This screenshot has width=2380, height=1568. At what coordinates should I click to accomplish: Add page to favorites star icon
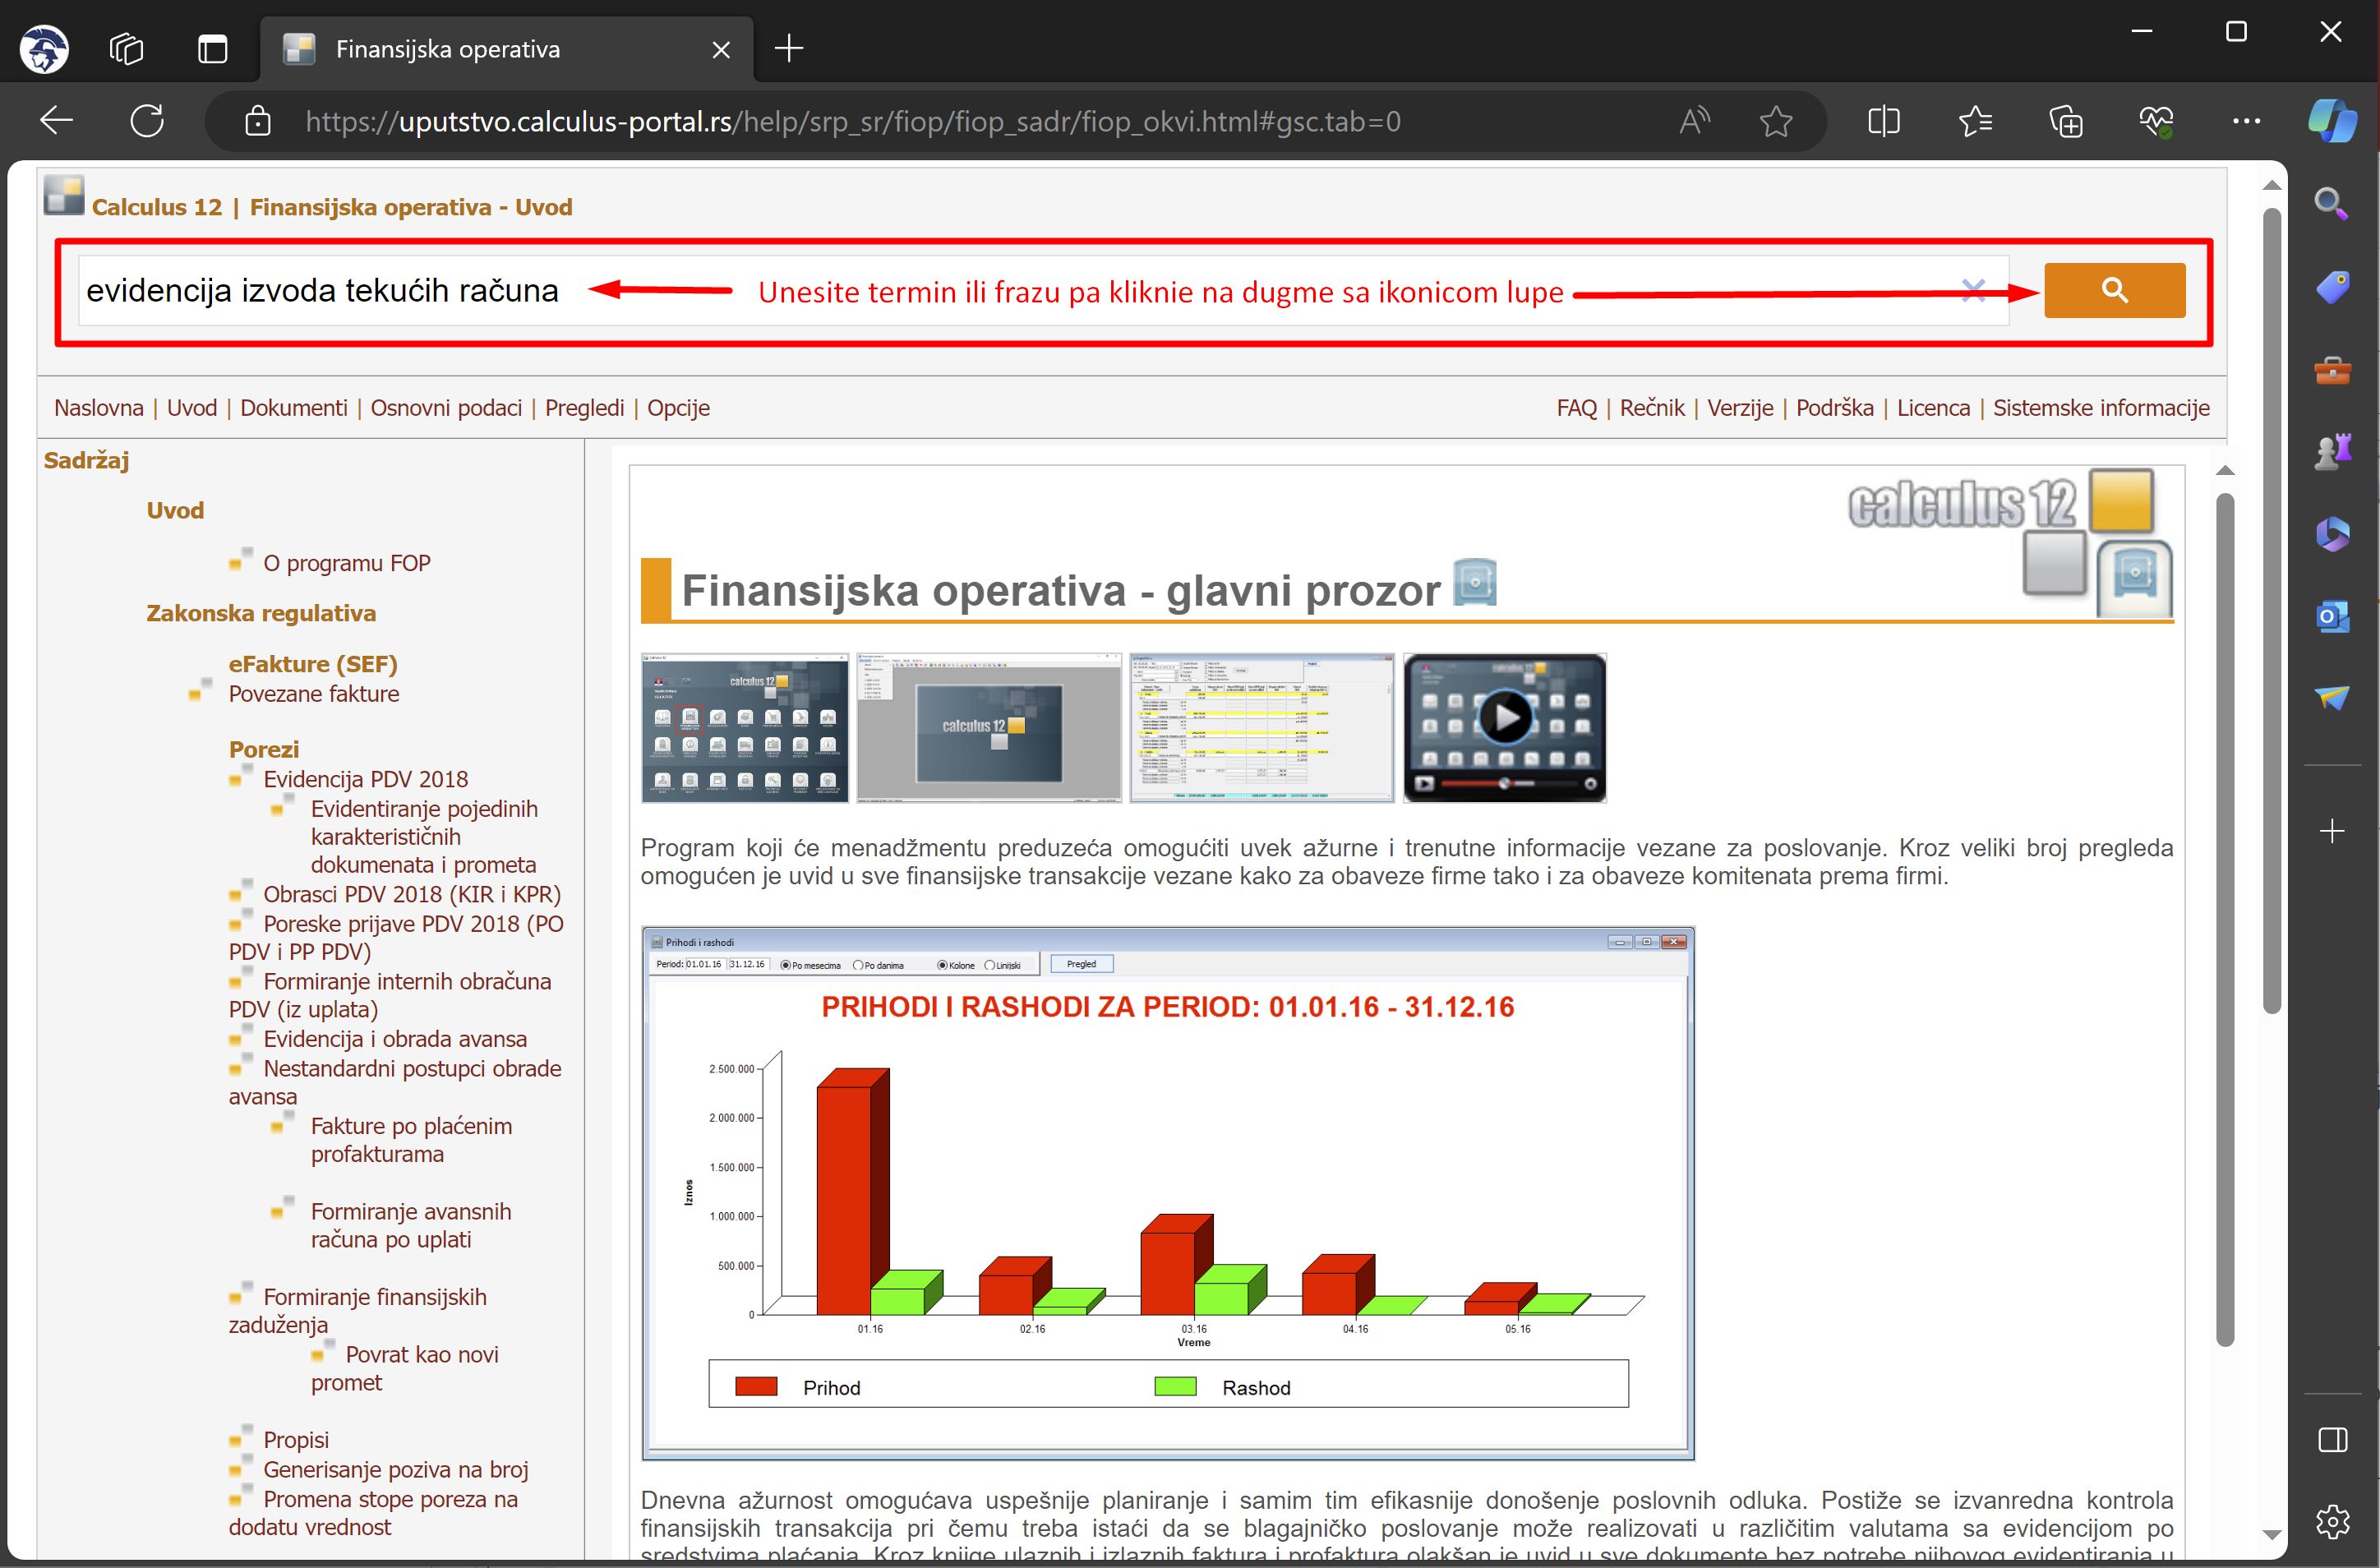tap(1775, 122)
